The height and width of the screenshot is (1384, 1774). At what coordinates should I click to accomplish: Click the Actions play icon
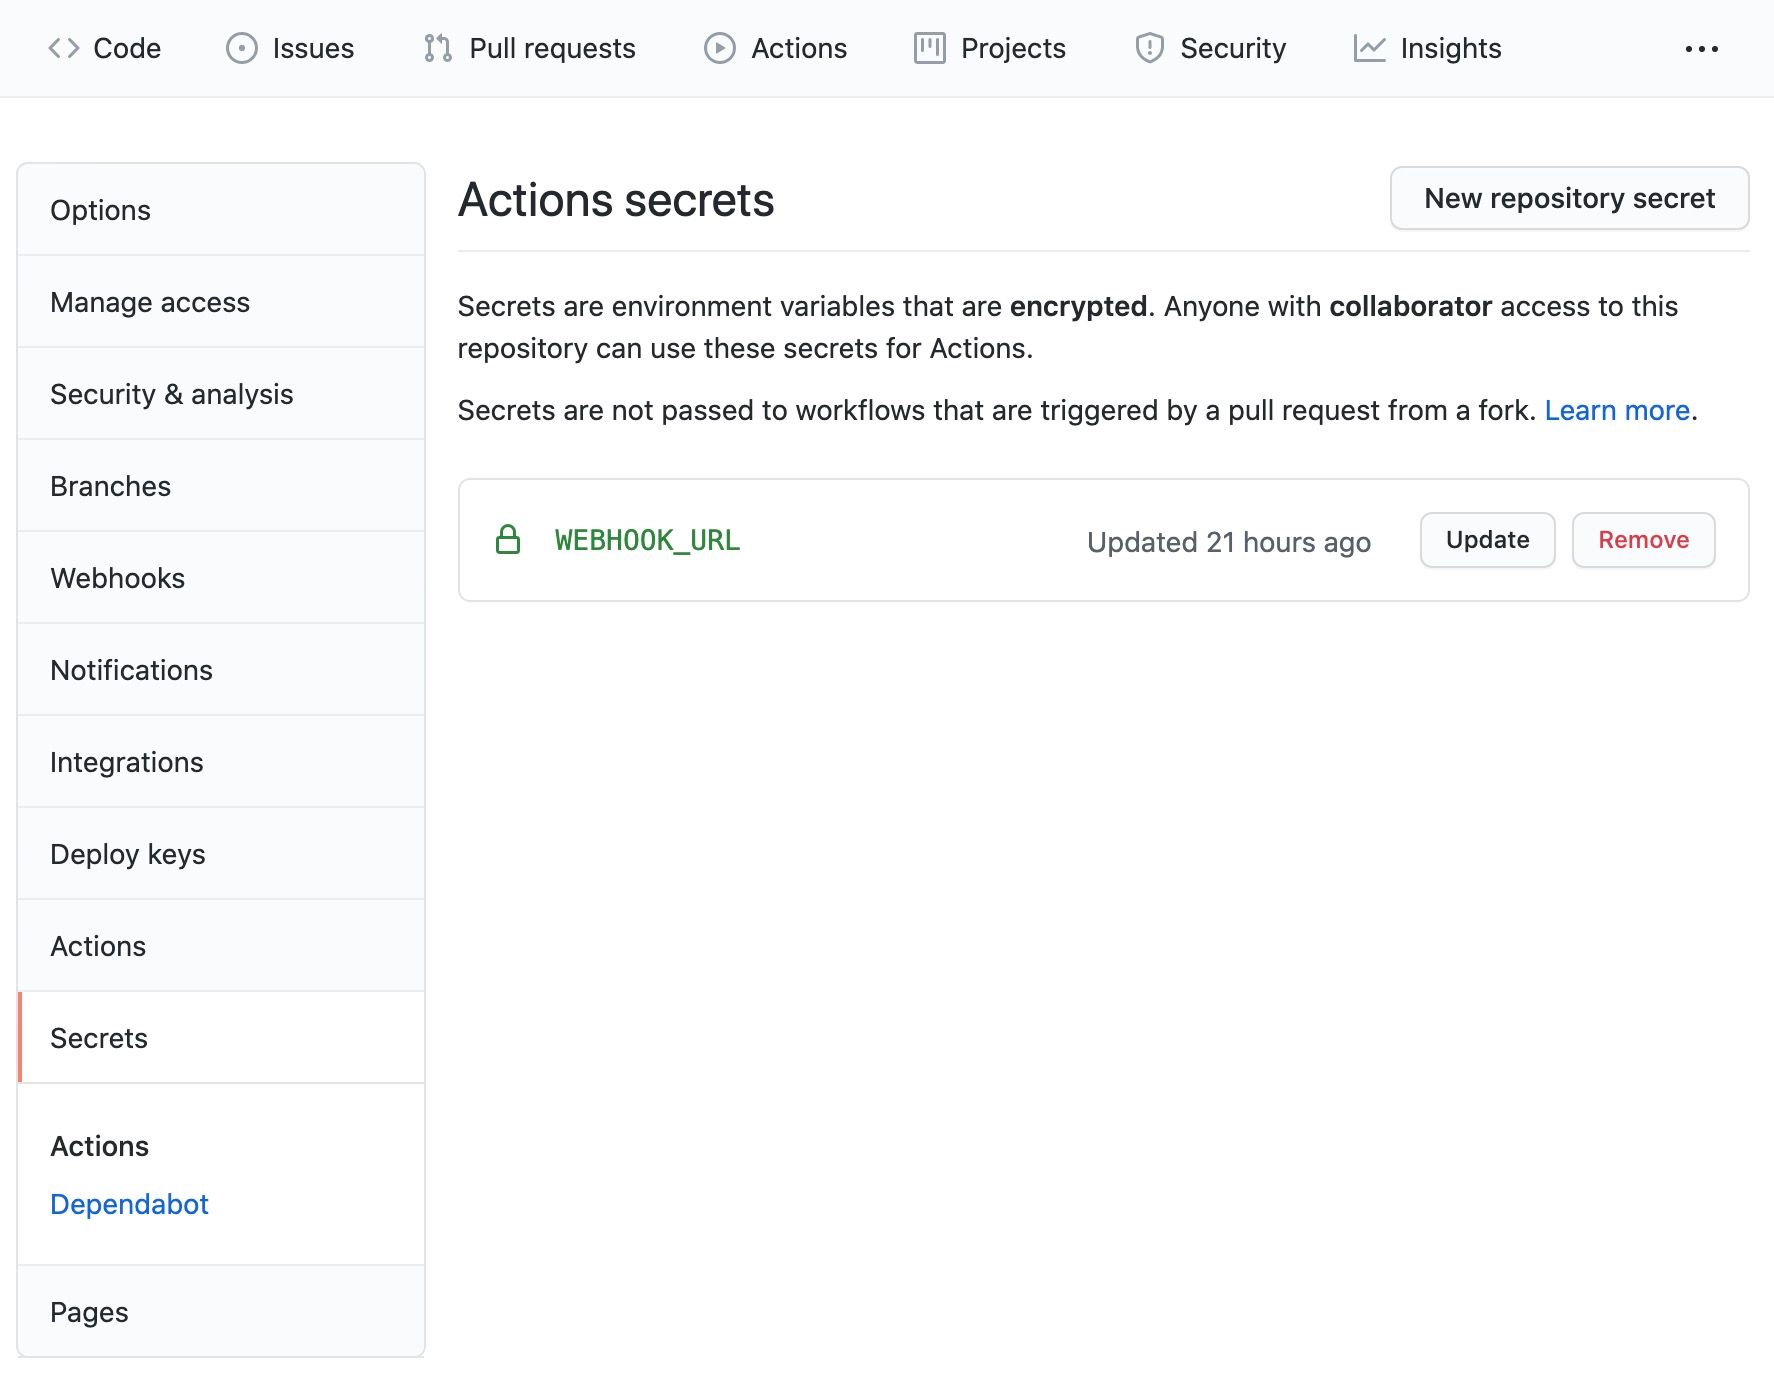[x=719, y=48]
